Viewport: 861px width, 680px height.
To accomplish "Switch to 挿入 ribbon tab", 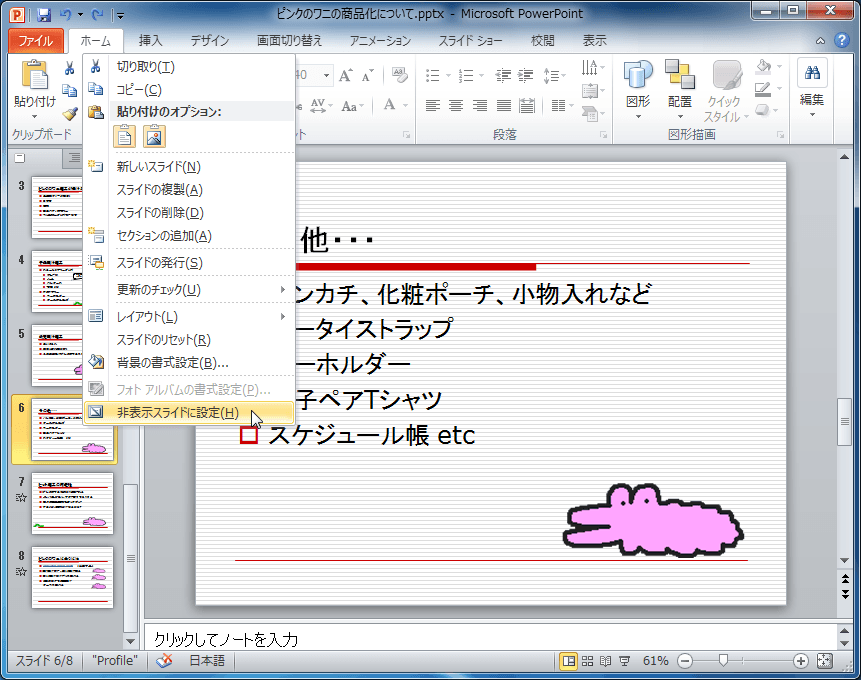I will tap(150, 41).
